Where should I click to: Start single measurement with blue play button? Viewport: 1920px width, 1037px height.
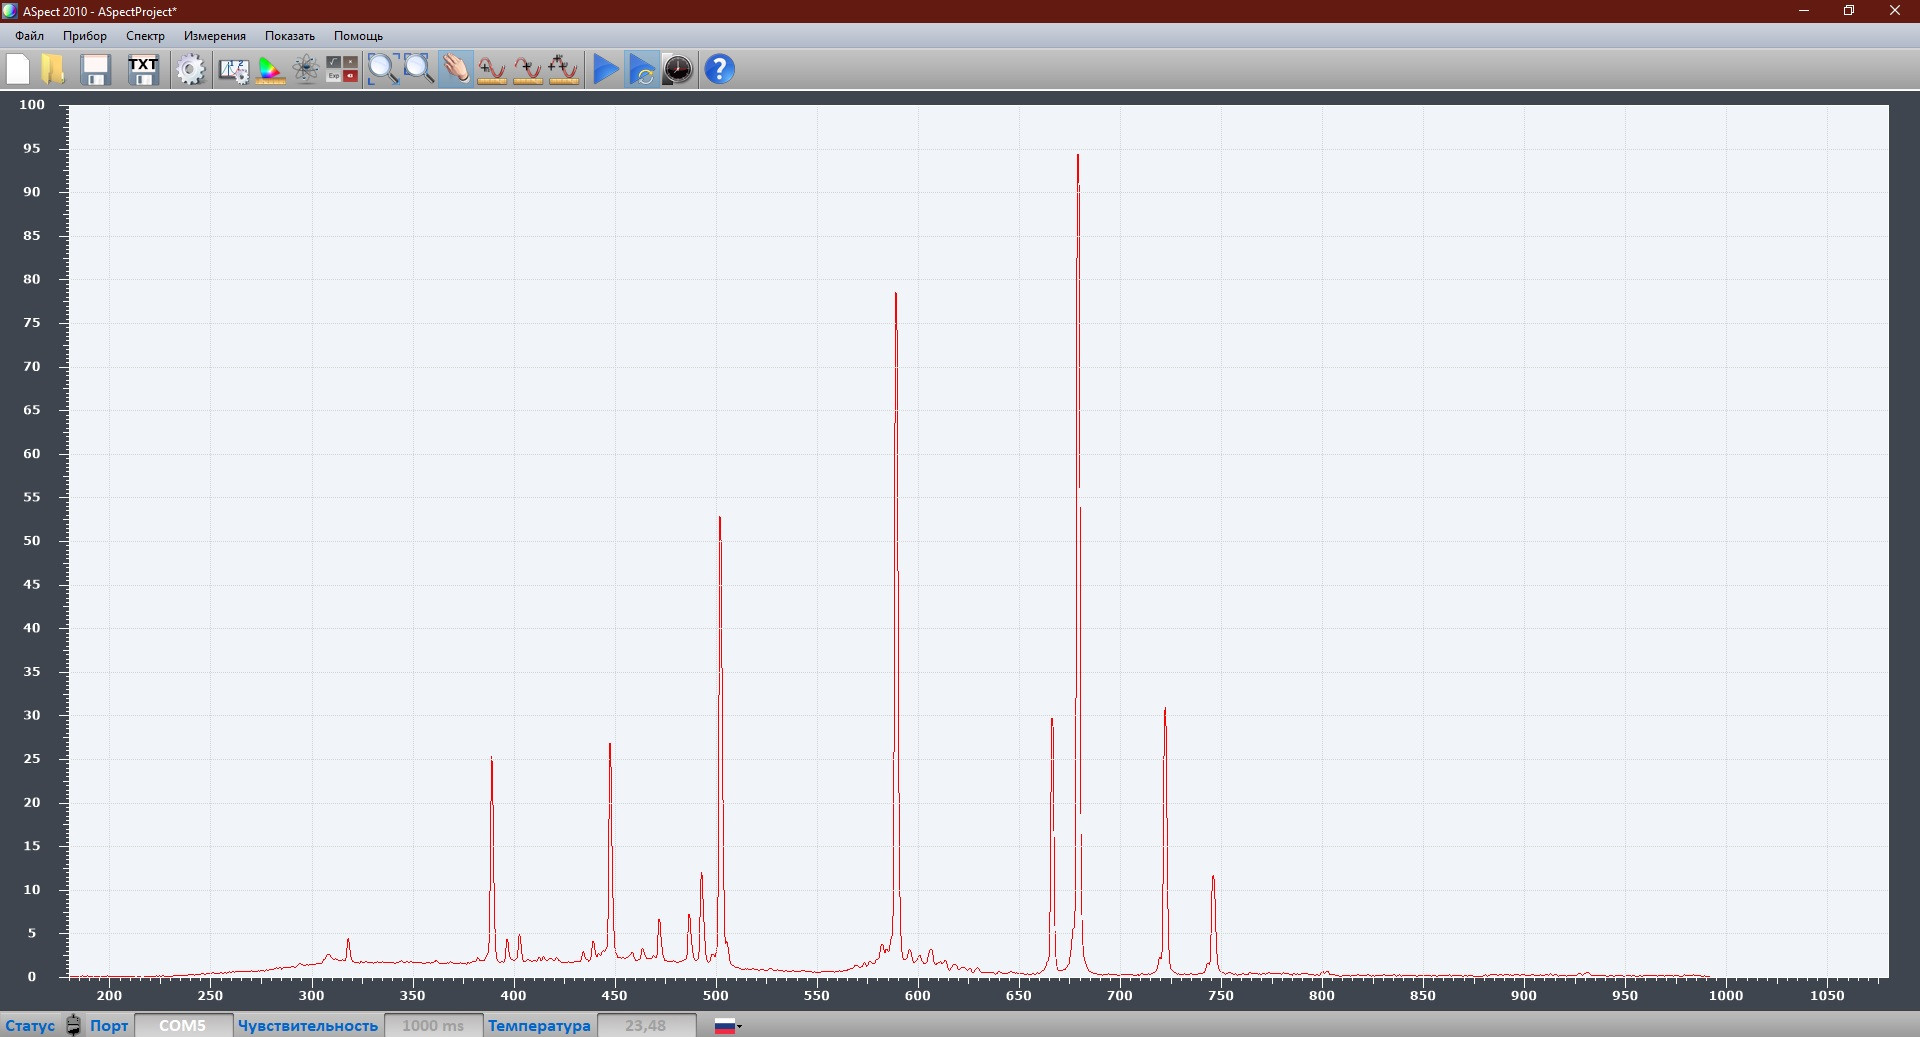605,69
